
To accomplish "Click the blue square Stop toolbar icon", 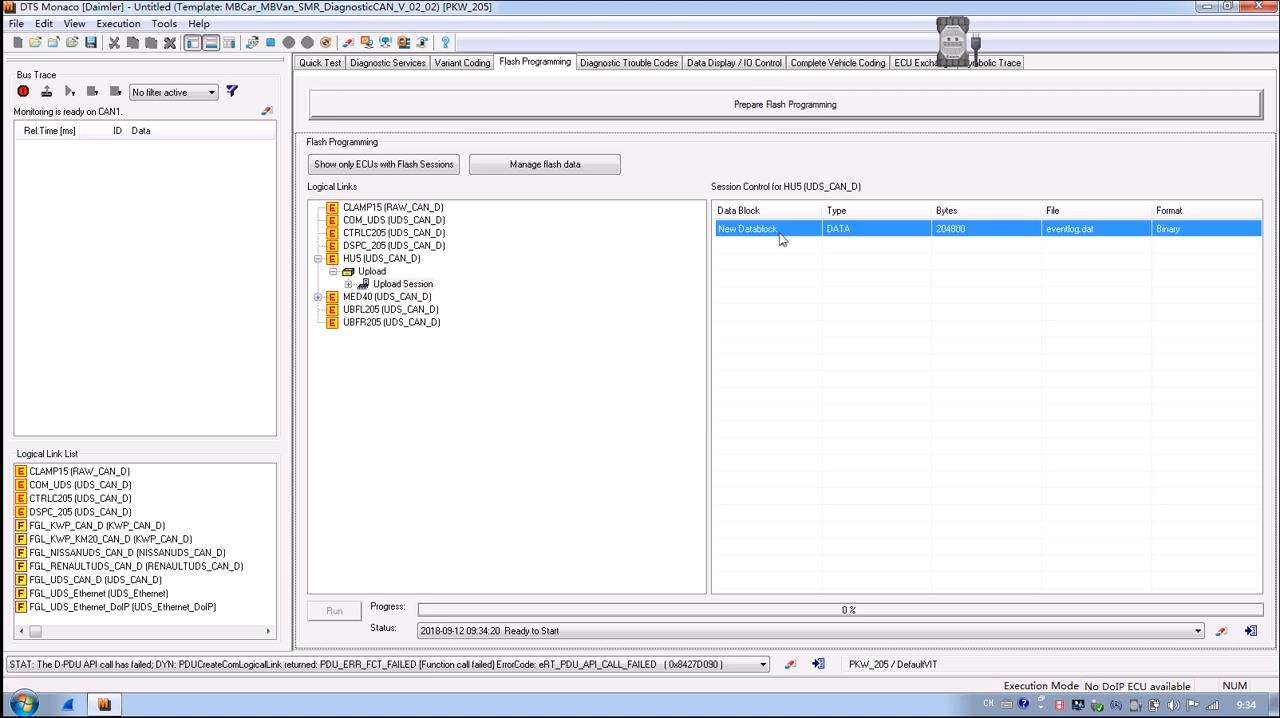I will (270, 43).
